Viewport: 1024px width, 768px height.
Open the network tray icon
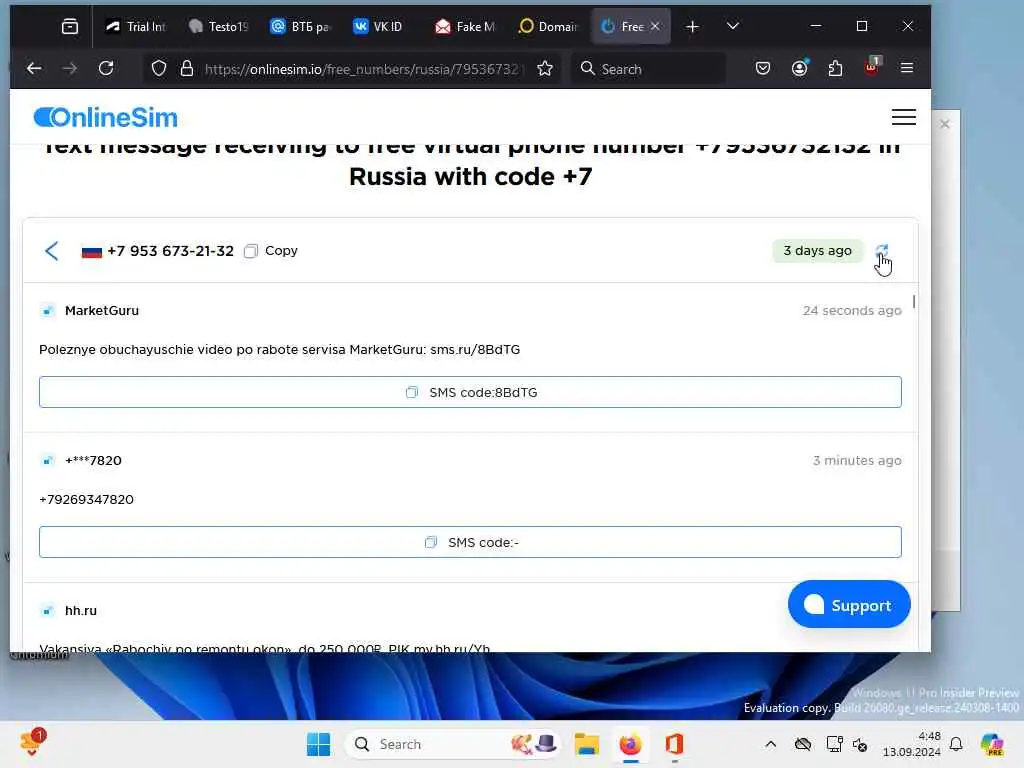pos(834,744)
